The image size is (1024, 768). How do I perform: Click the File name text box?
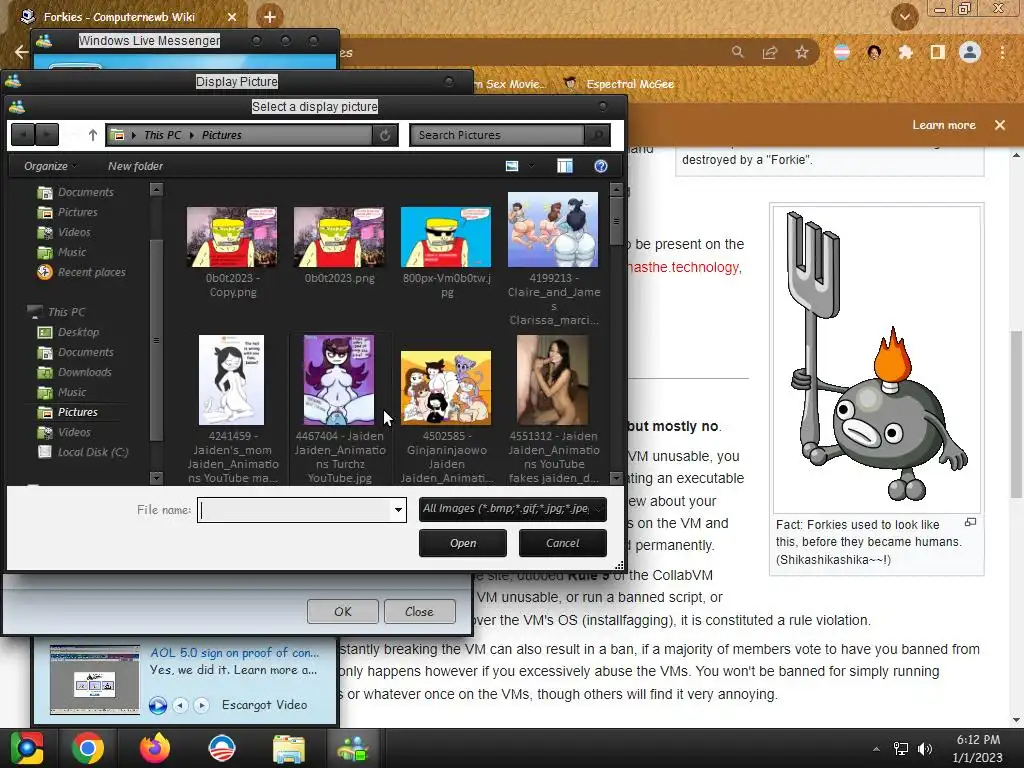(x=294, y=510)
